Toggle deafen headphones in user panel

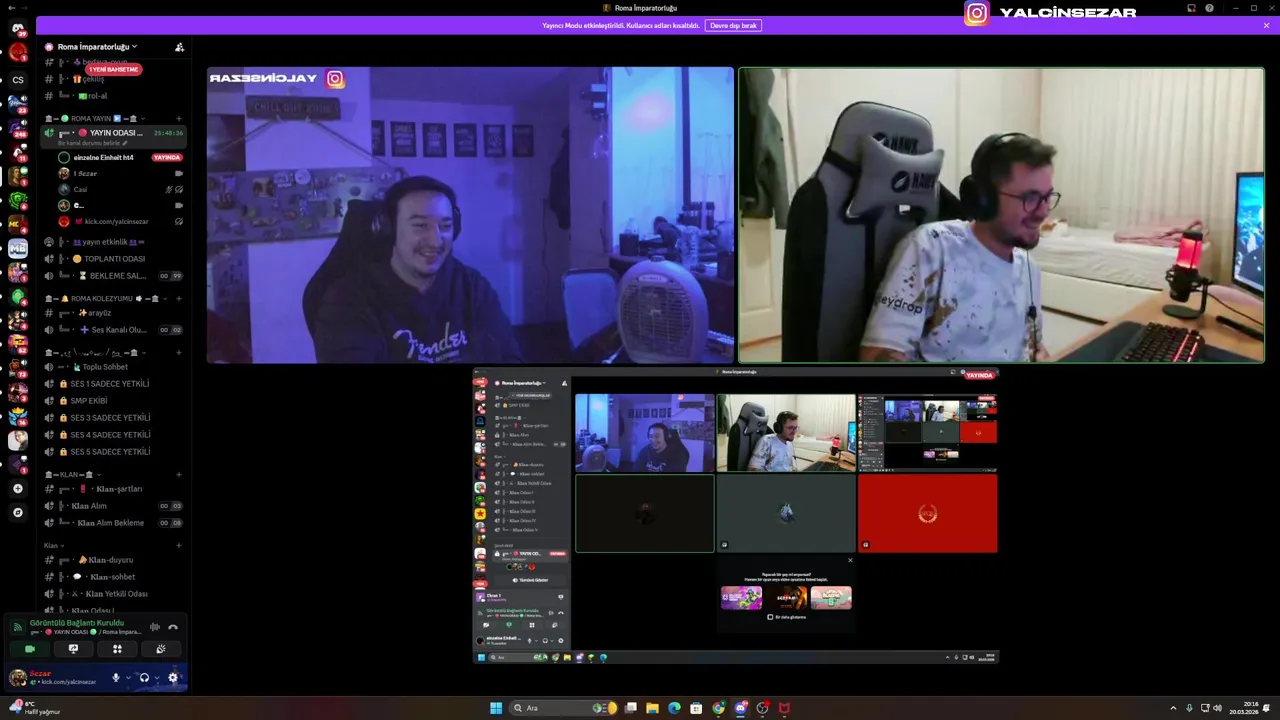[x=145, y=678]
